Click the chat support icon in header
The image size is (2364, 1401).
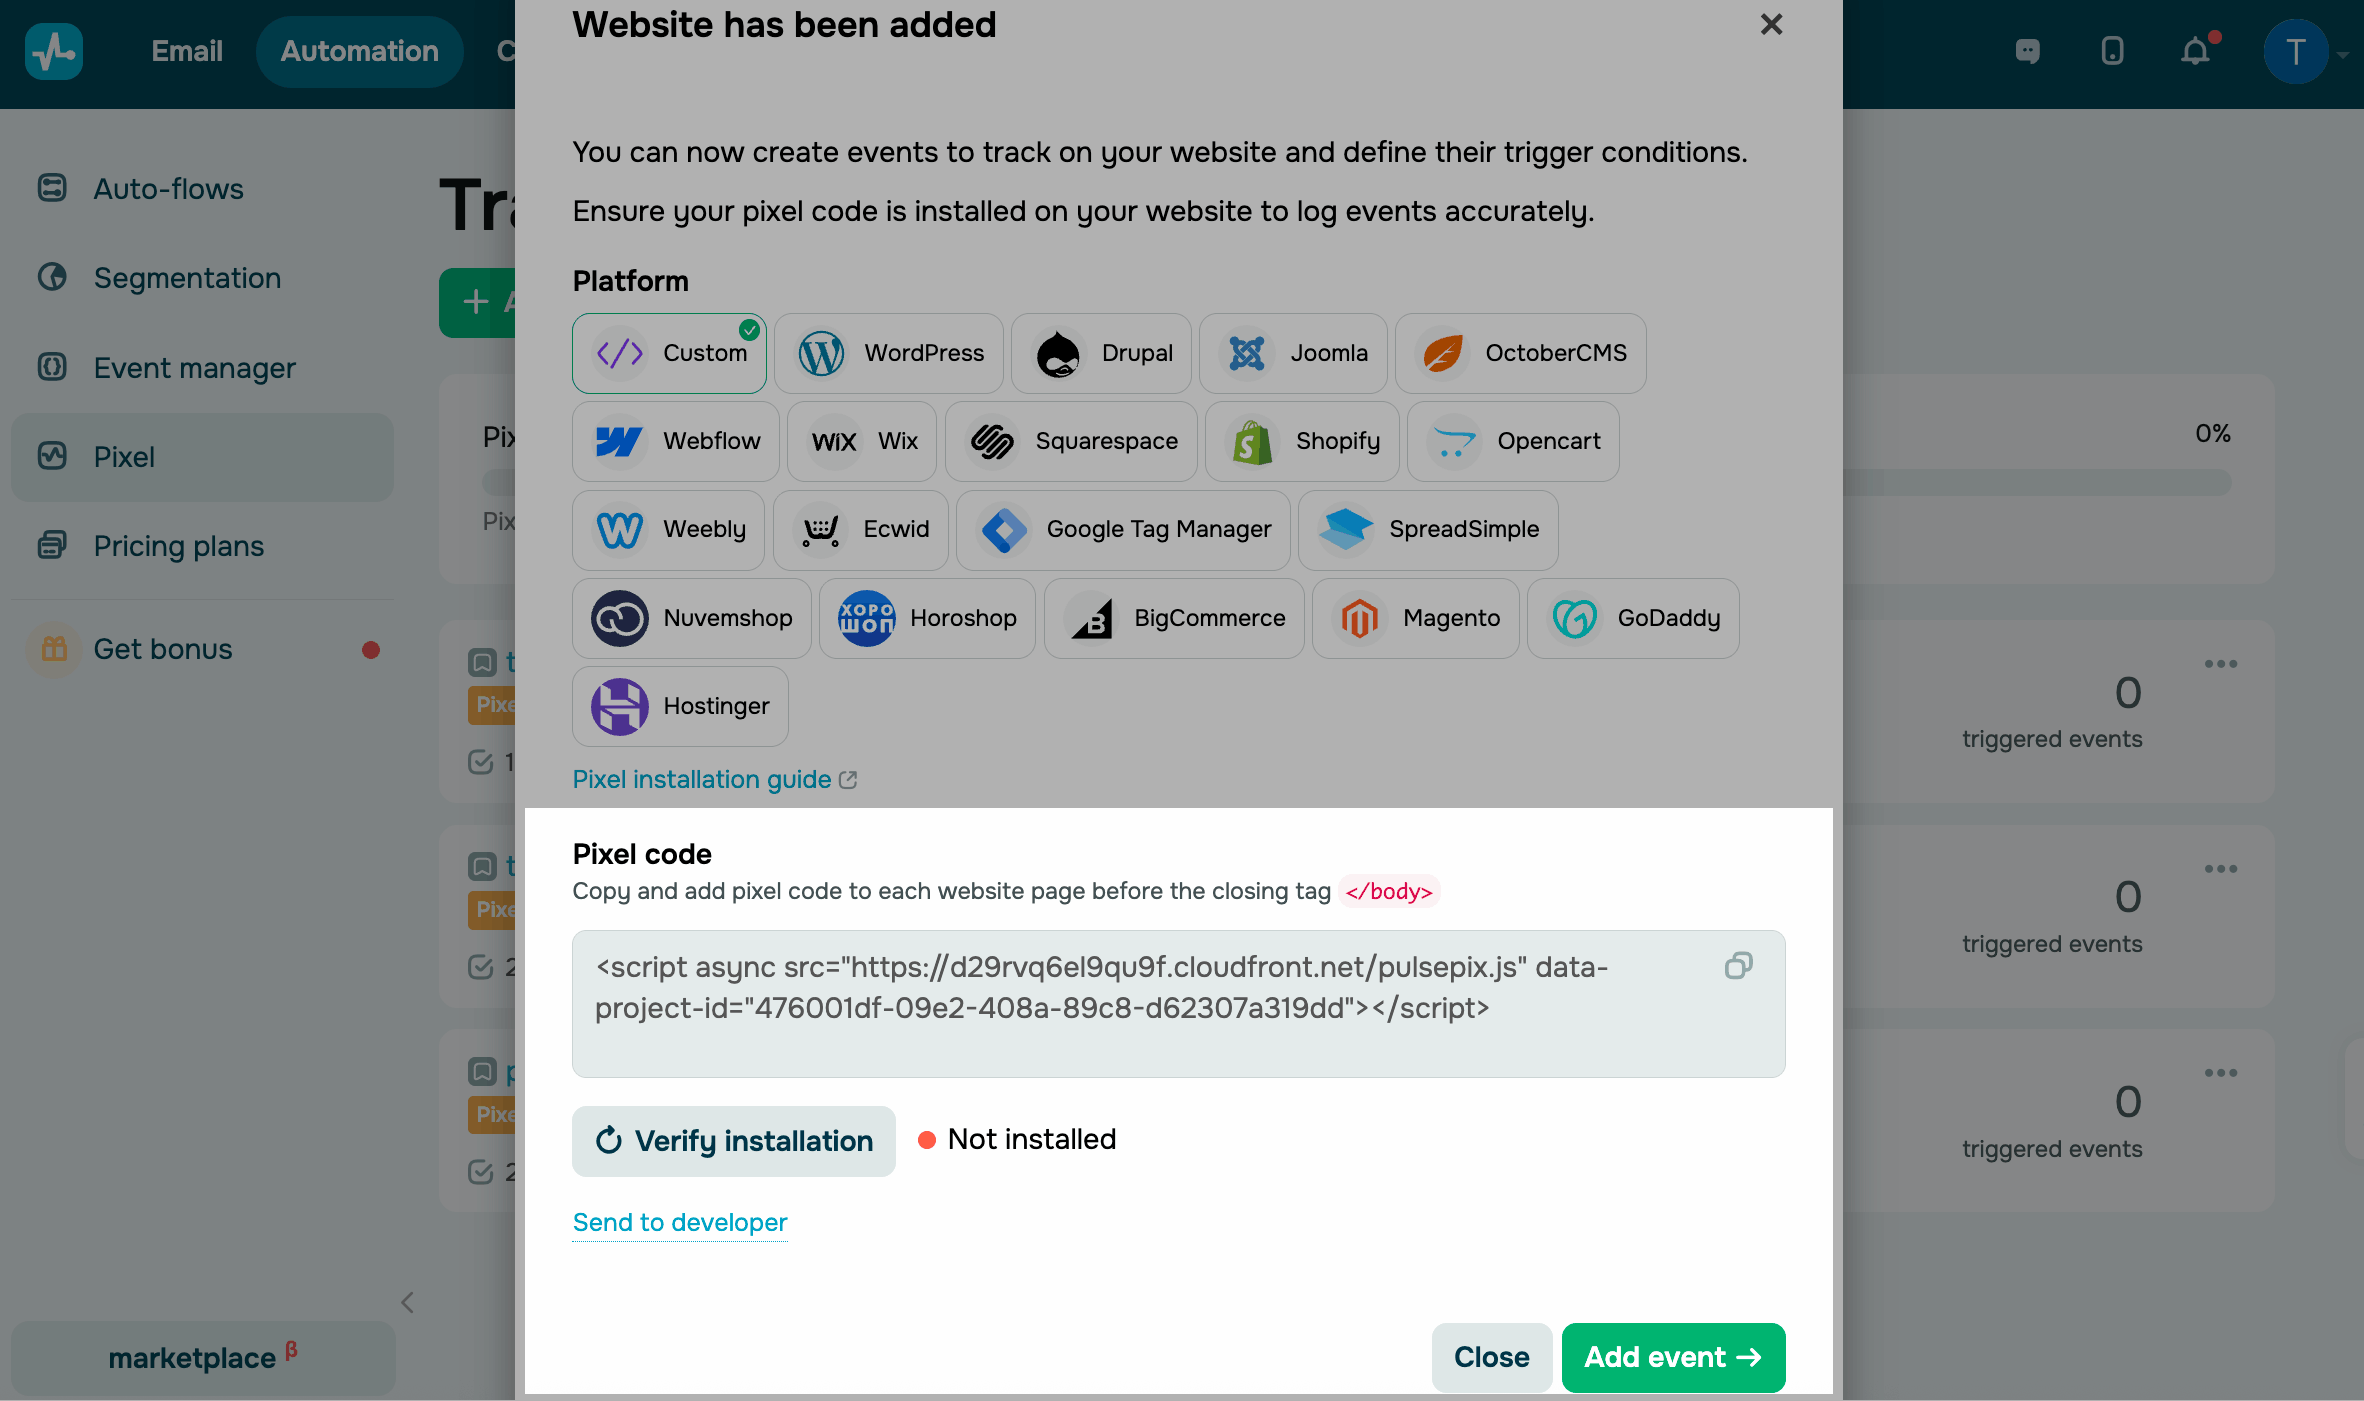2027,51
